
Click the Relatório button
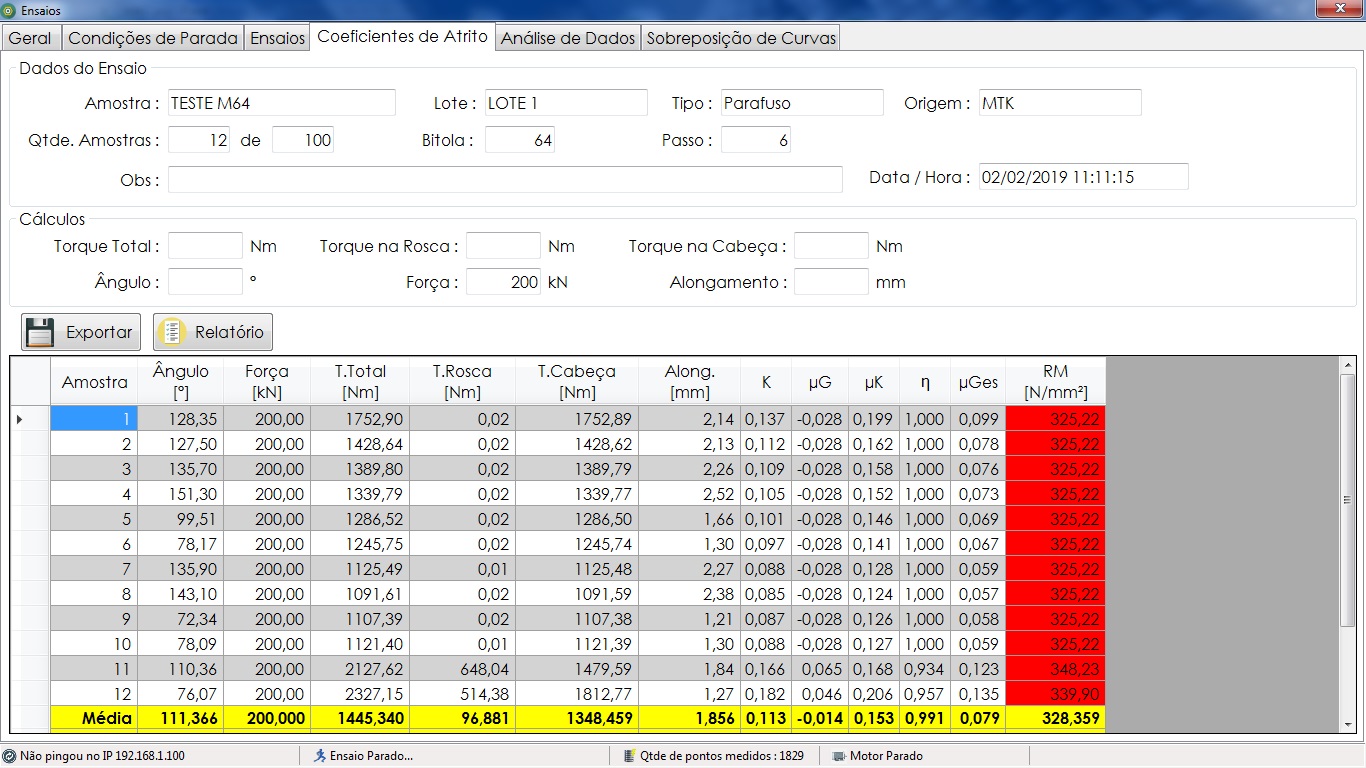[x=213, y=332]
